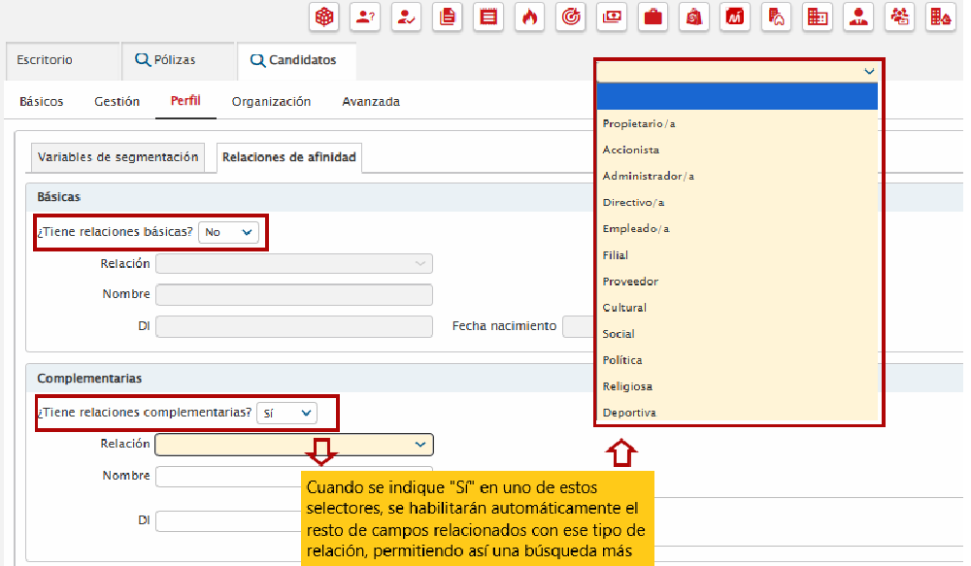
Task: Switch to the Organización tab
Action: (271, 102)
